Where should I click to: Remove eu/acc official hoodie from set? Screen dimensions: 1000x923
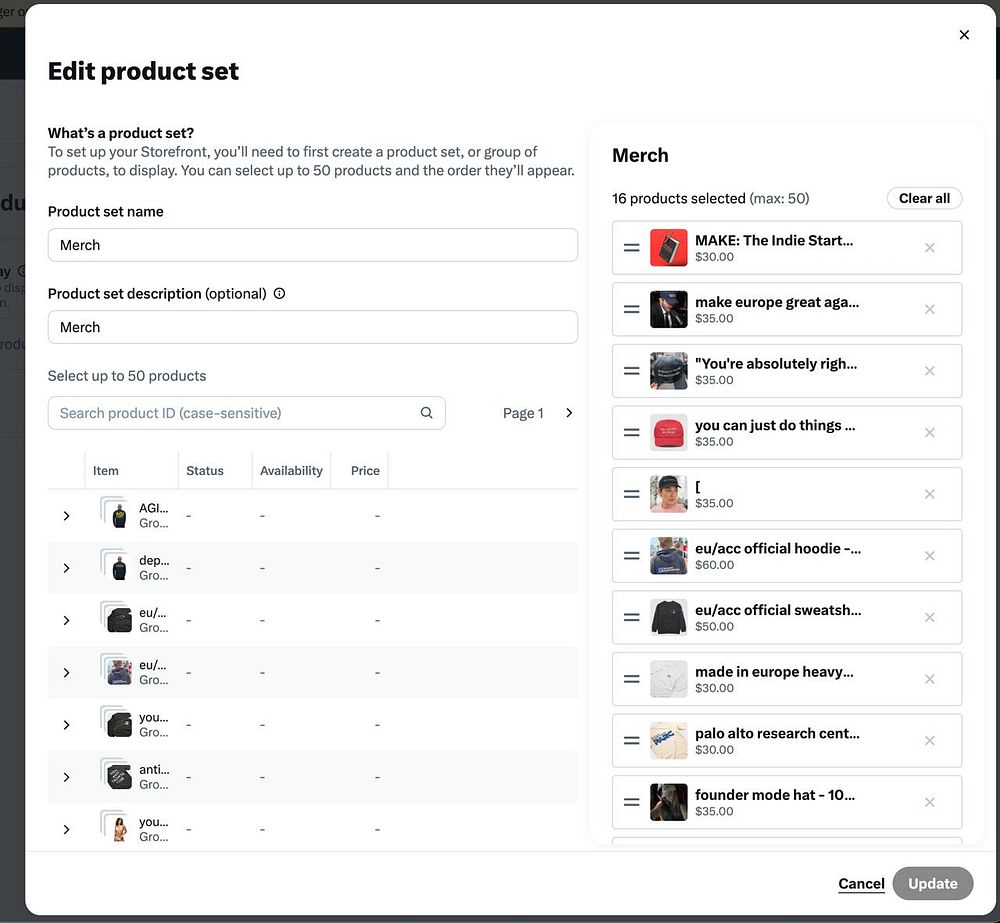pyautogui.click(x=930, y=556)
